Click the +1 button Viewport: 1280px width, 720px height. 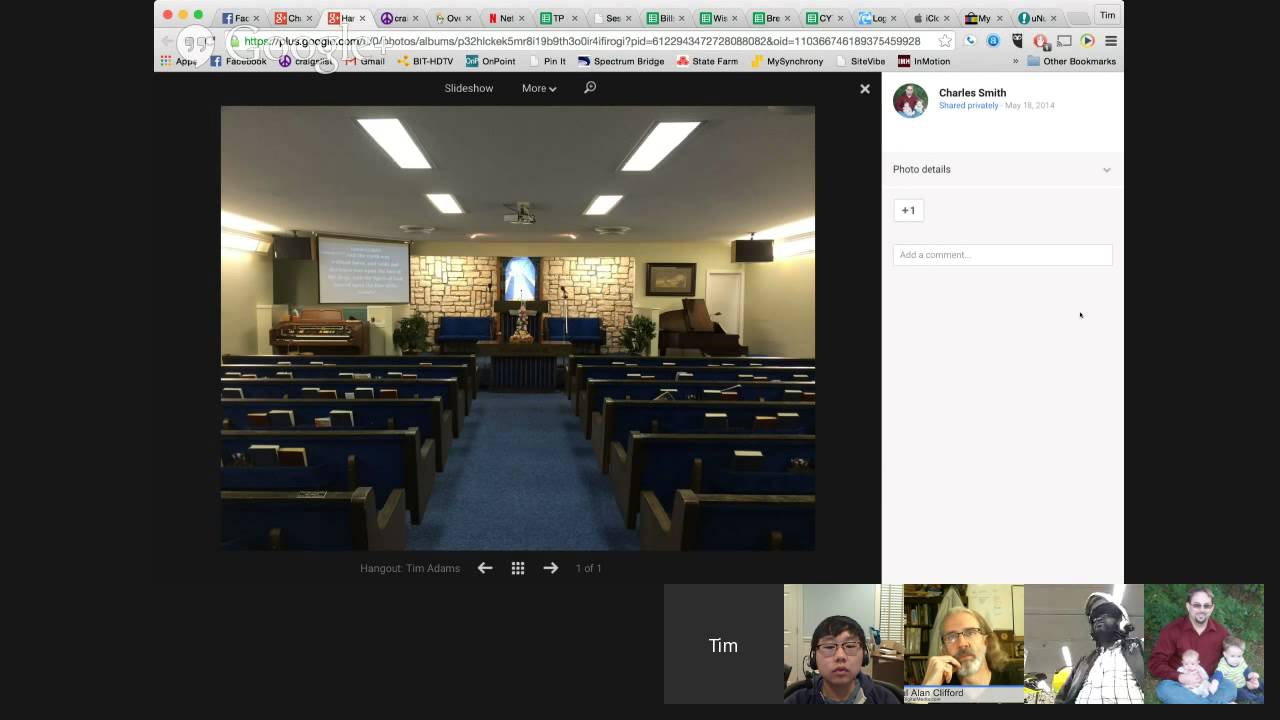click(x=908, y=210)
